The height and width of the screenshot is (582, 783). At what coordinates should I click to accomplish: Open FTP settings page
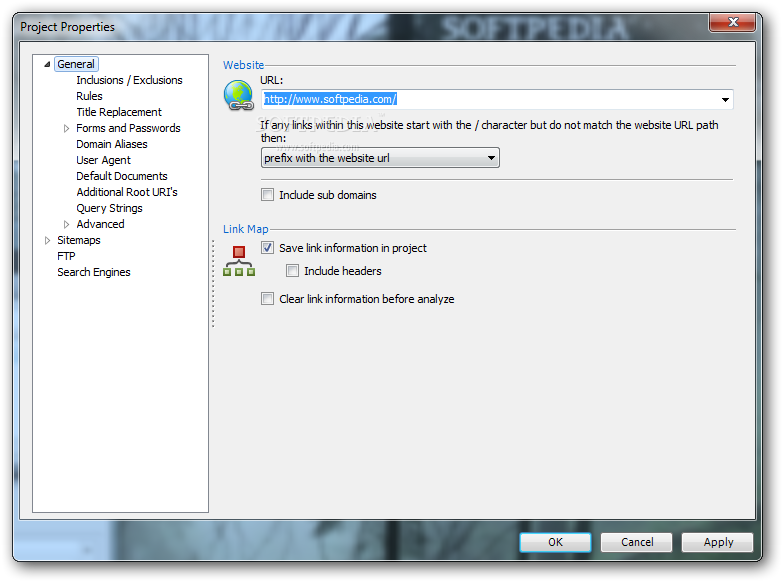(x=66, y=256)
